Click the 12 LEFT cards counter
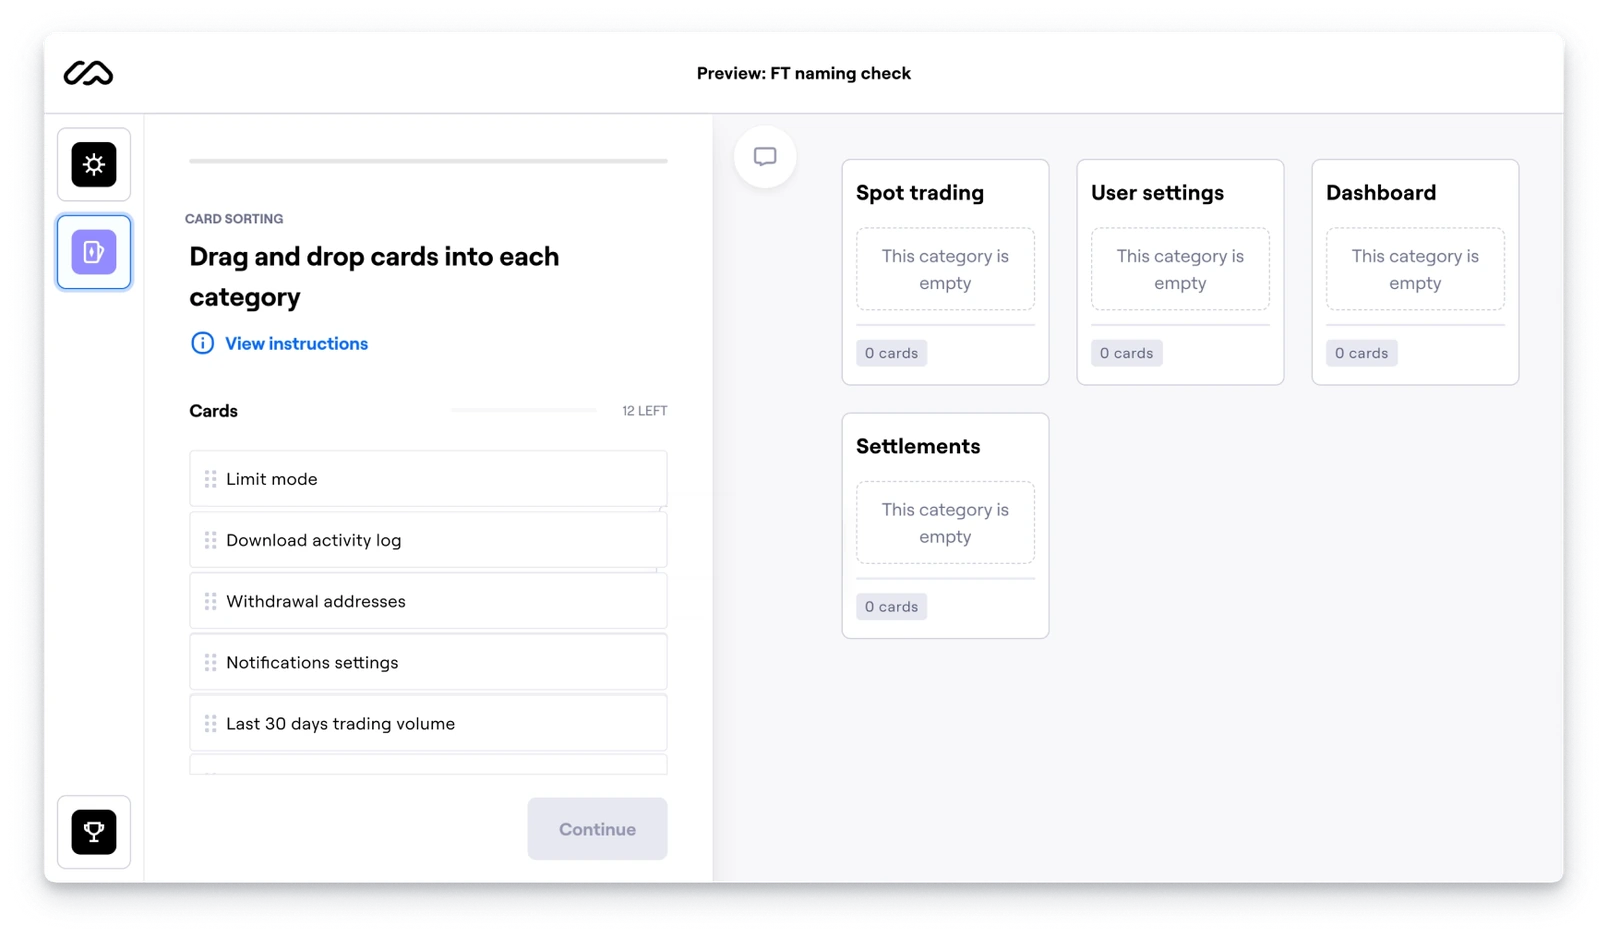The width and height of the screenshot is (1608, 938). [644, 411]
